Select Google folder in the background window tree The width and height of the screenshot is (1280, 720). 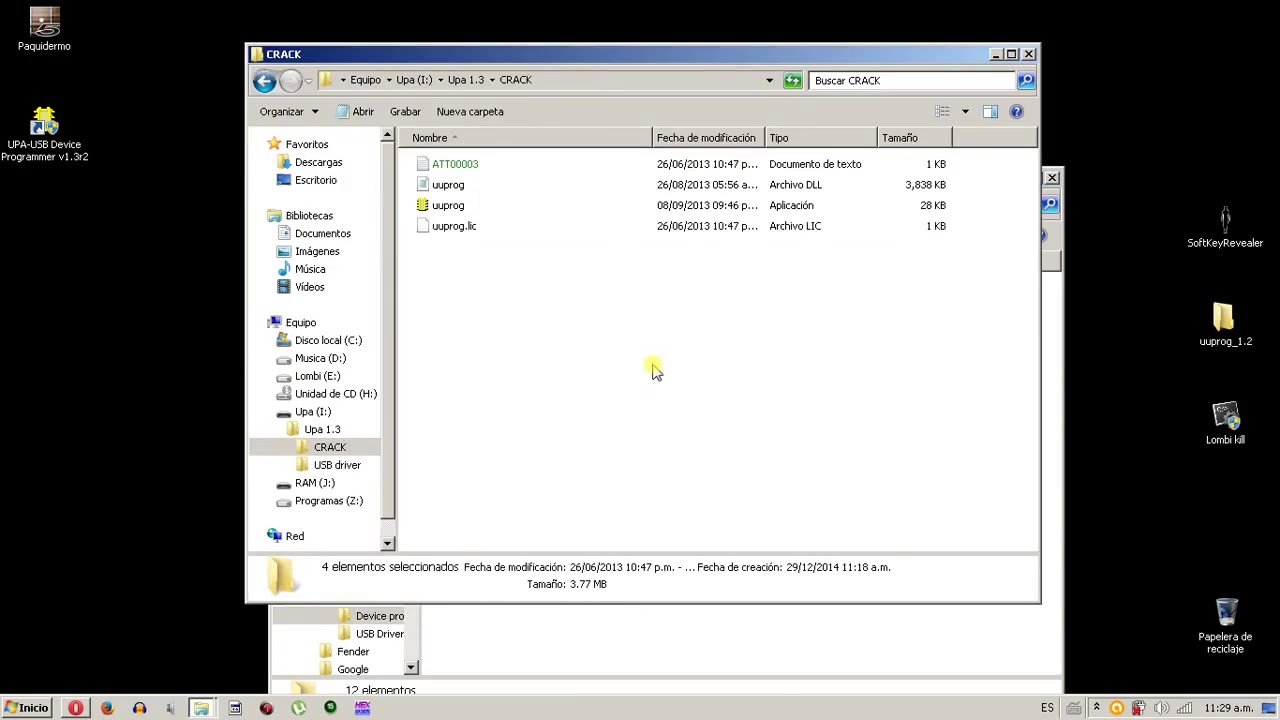[352, 670]
